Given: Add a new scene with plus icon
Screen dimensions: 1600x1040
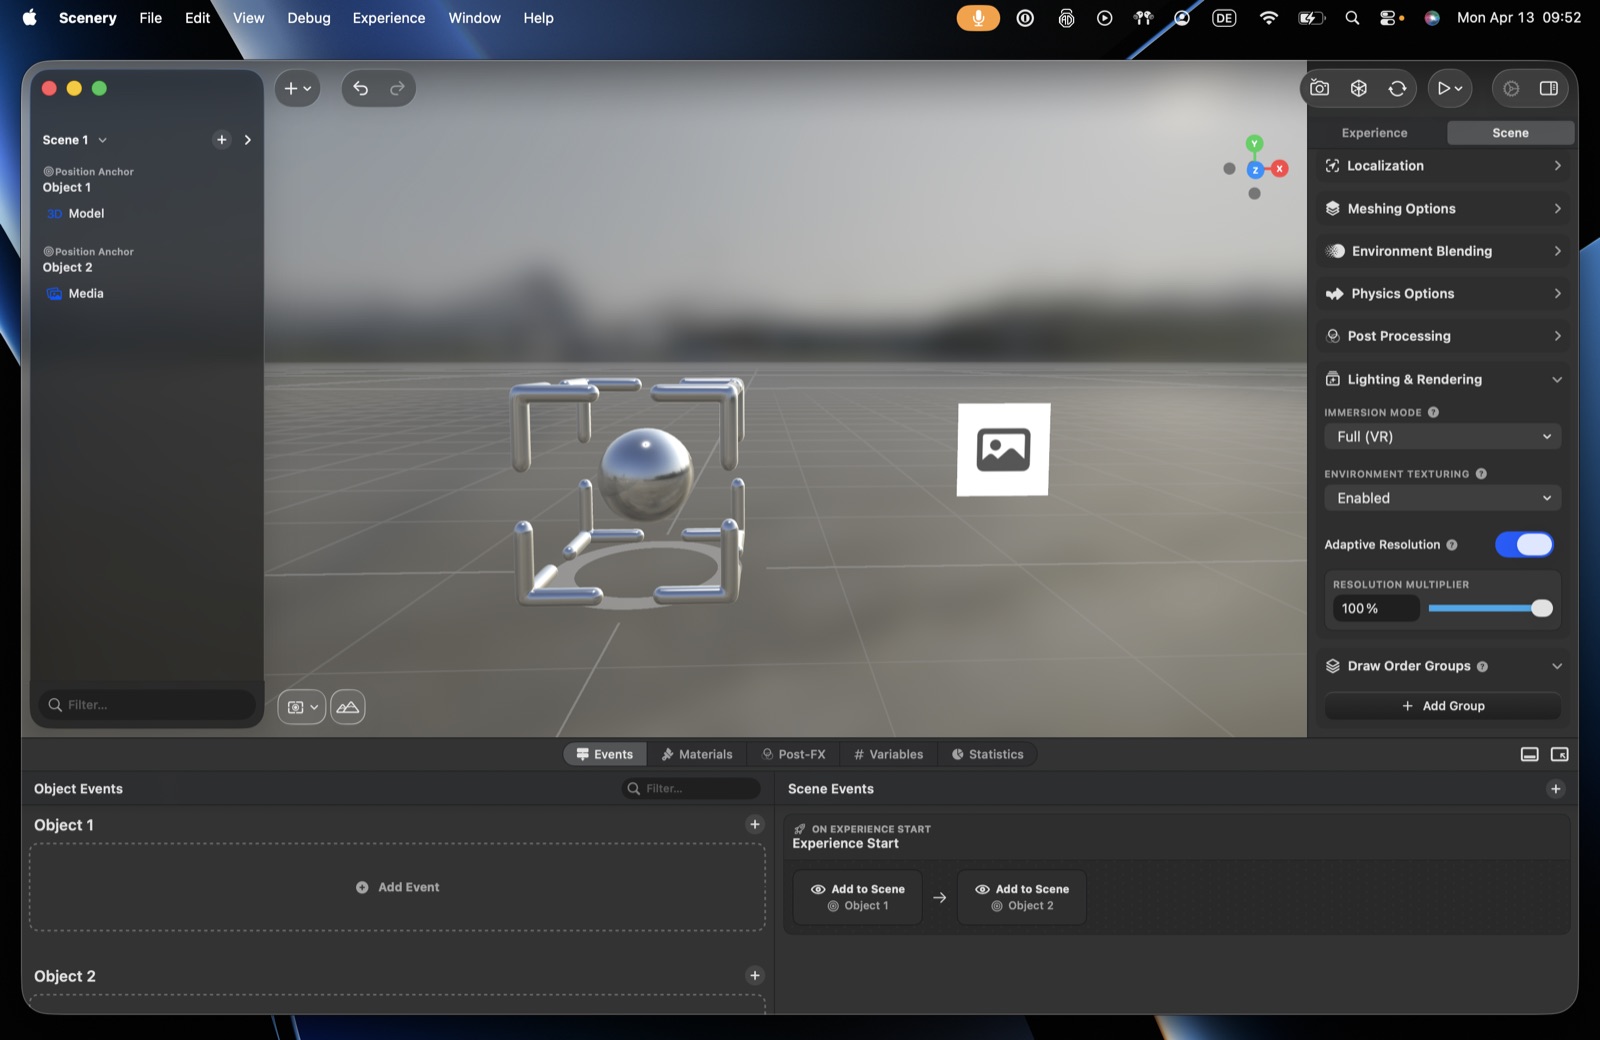Looking at the screenshot, I should point(222,140).
